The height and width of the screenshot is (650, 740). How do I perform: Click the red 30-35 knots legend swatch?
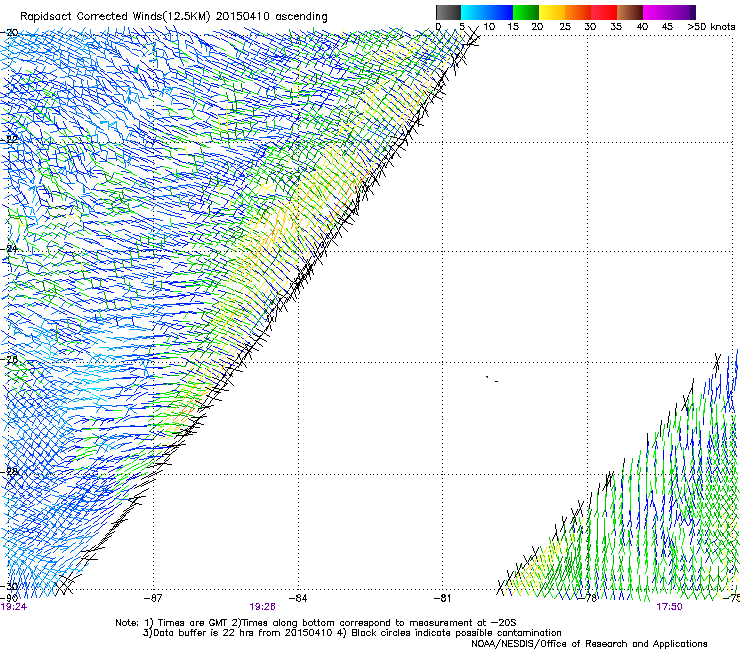[x=604, y=12]
